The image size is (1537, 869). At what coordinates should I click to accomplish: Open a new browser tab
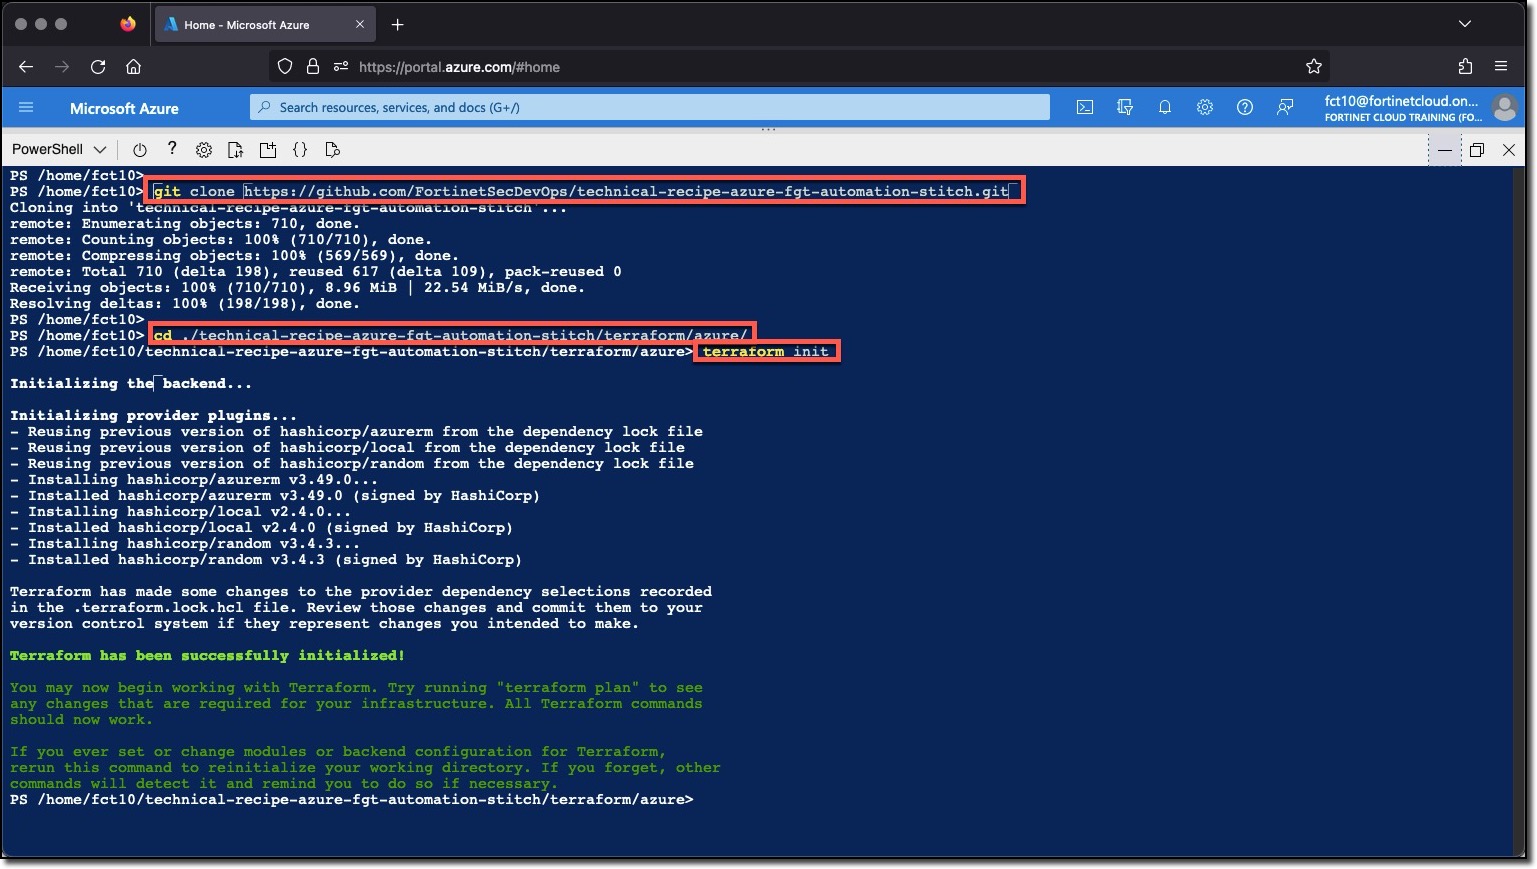point(398,25)
